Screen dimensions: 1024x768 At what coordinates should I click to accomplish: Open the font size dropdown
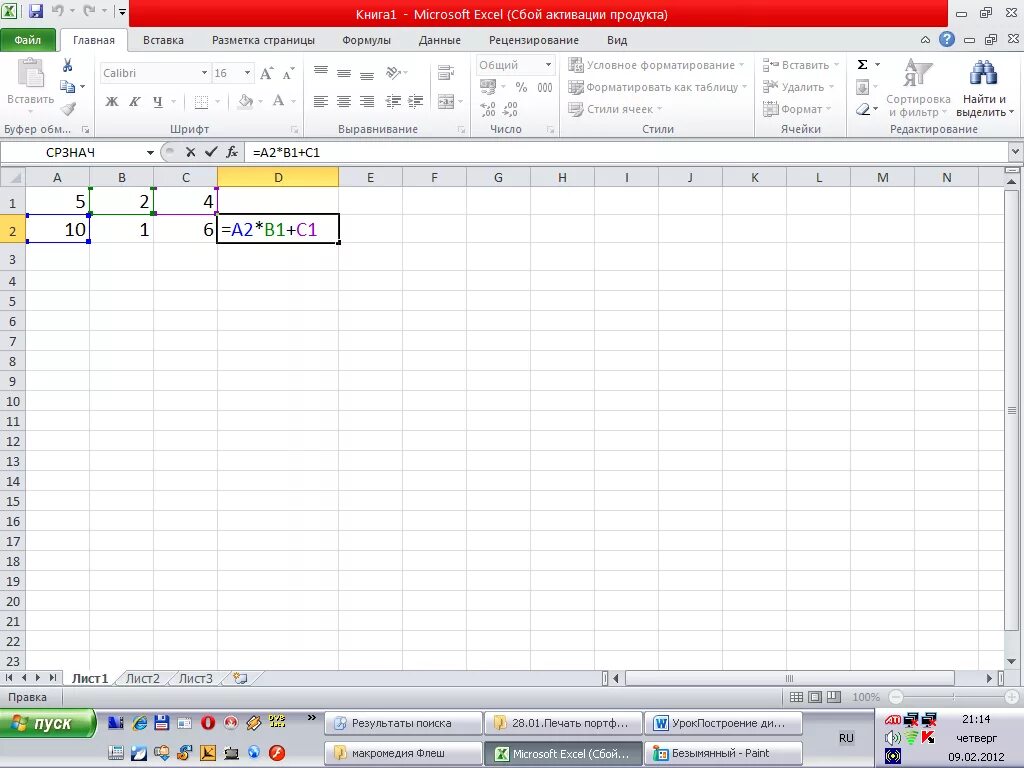[248, 73]
